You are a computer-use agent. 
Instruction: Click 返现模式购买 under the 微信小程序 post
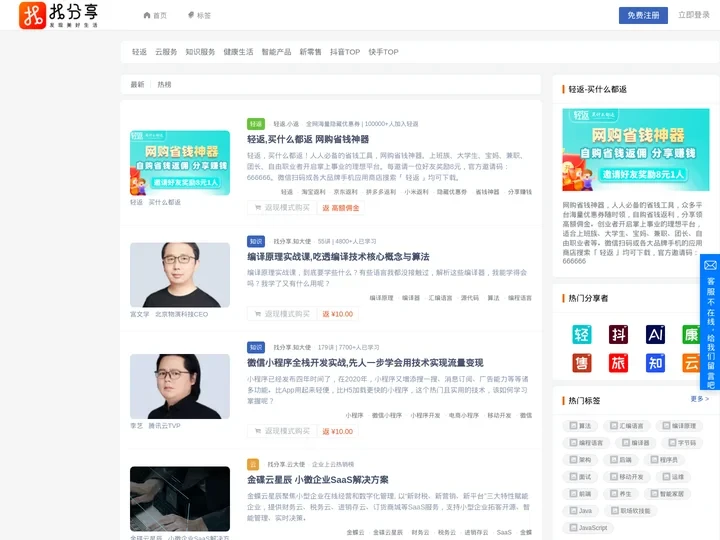pyautogui.click(x=282, y=431)
